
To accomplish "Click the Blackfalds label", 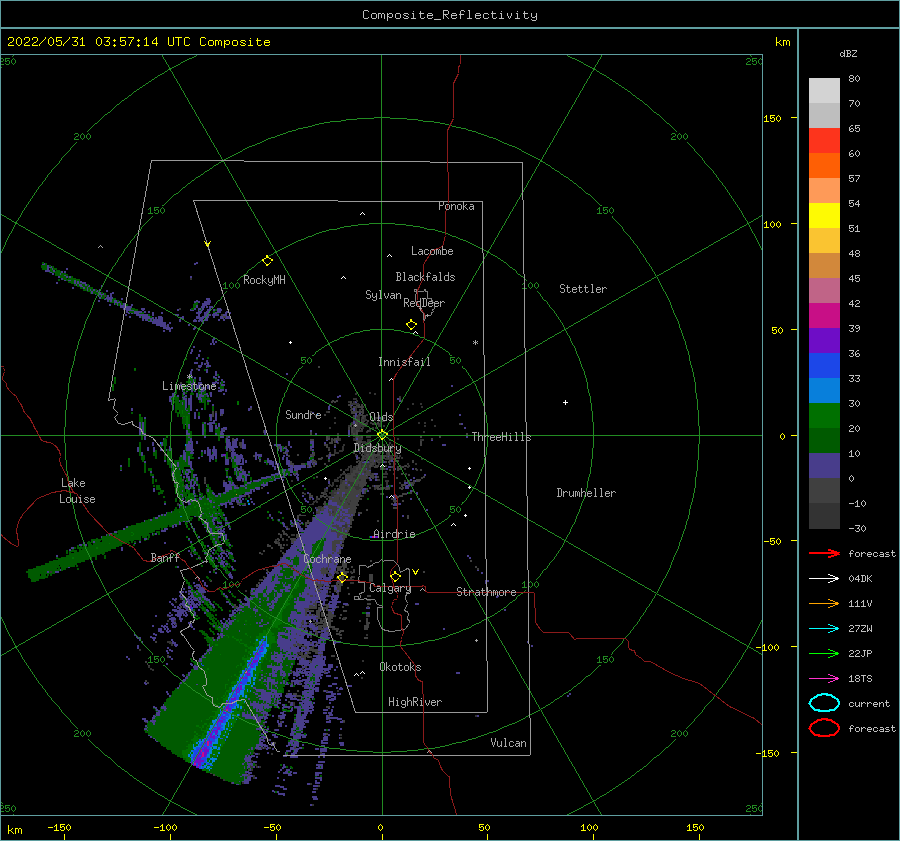I will [x=425, y=277].
